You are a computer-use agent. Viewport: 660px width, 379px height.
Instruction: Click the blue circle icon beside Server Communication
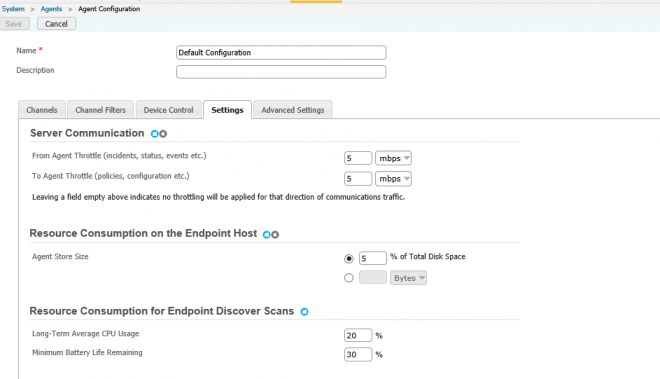coord(154,134)
